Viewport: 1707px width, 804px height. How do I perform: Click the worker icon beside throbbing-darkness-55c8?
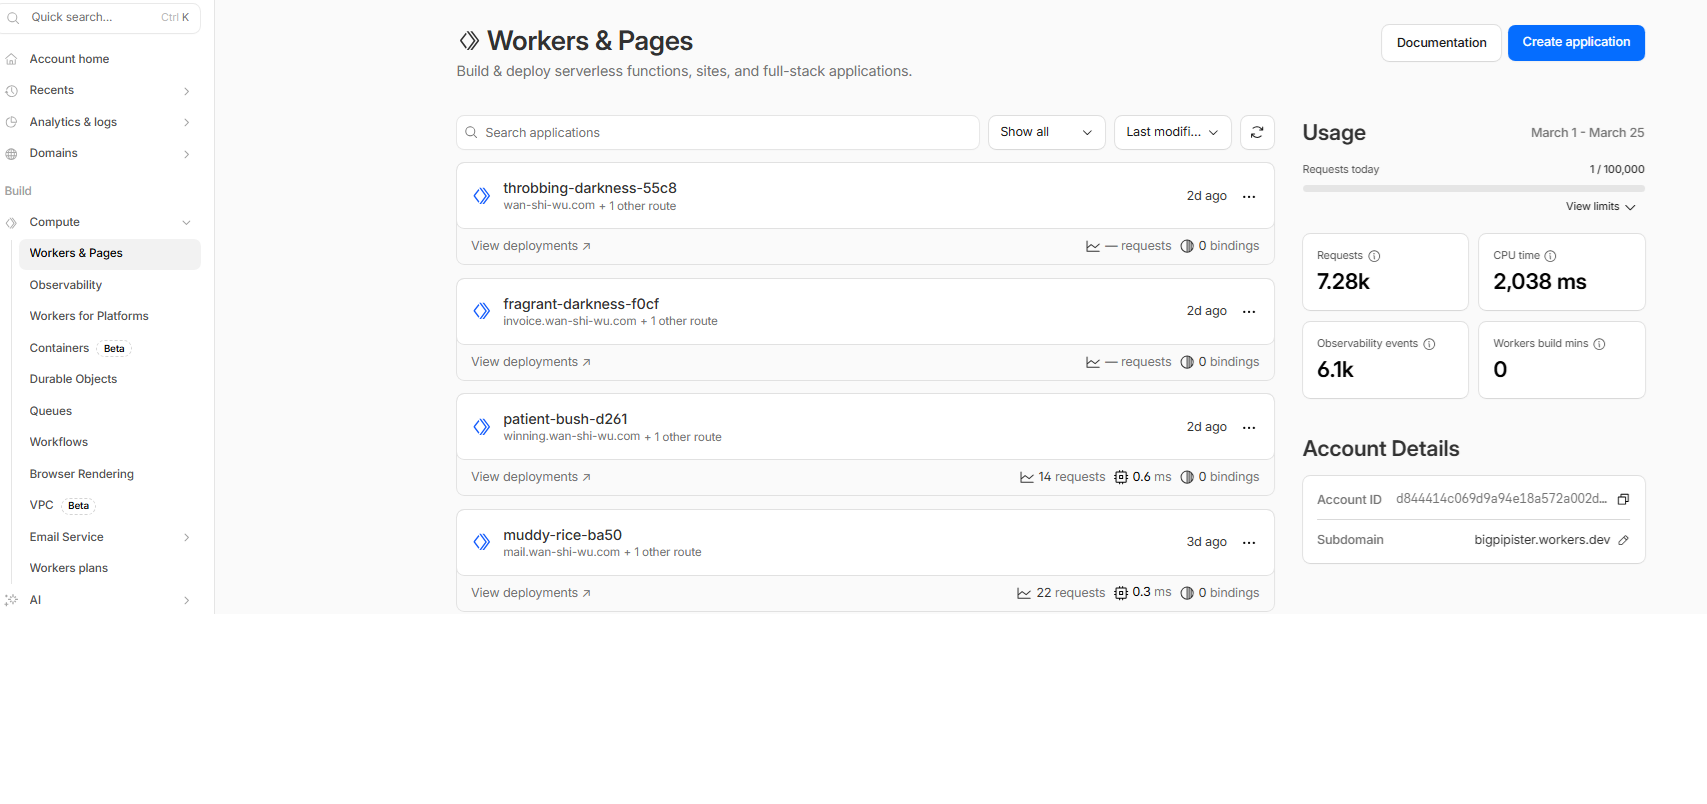point(482,196)
